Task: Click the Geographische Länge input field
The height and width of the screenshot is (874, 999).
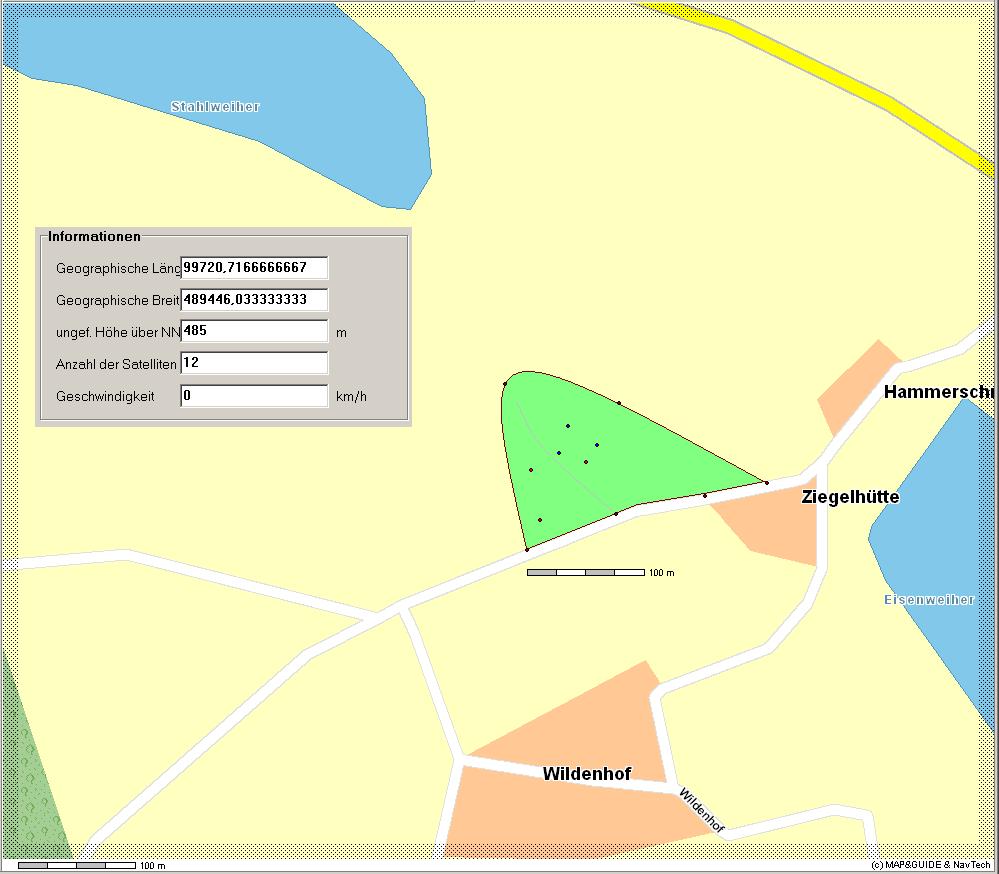Action: click(254, 268)
